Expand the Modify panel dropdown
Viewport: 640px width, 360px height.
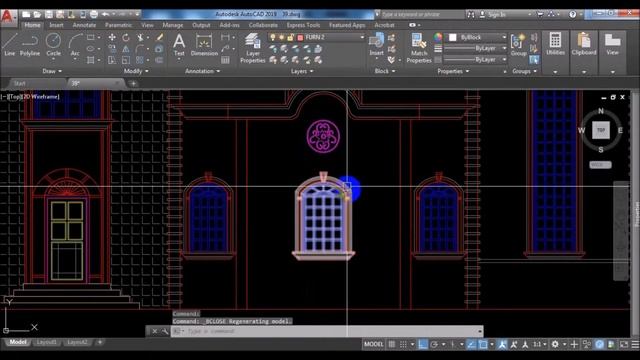point(136,71)
